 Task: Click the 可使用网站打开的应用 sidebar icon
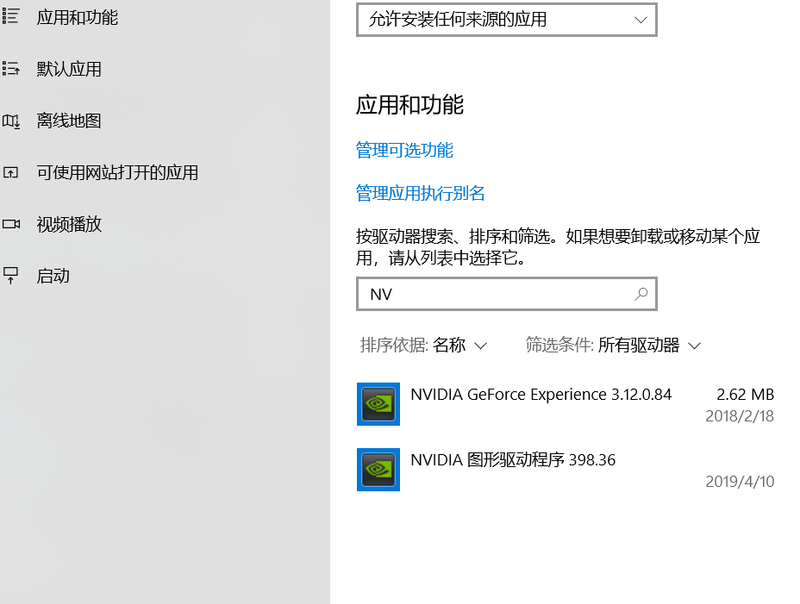tap(11, 173)
